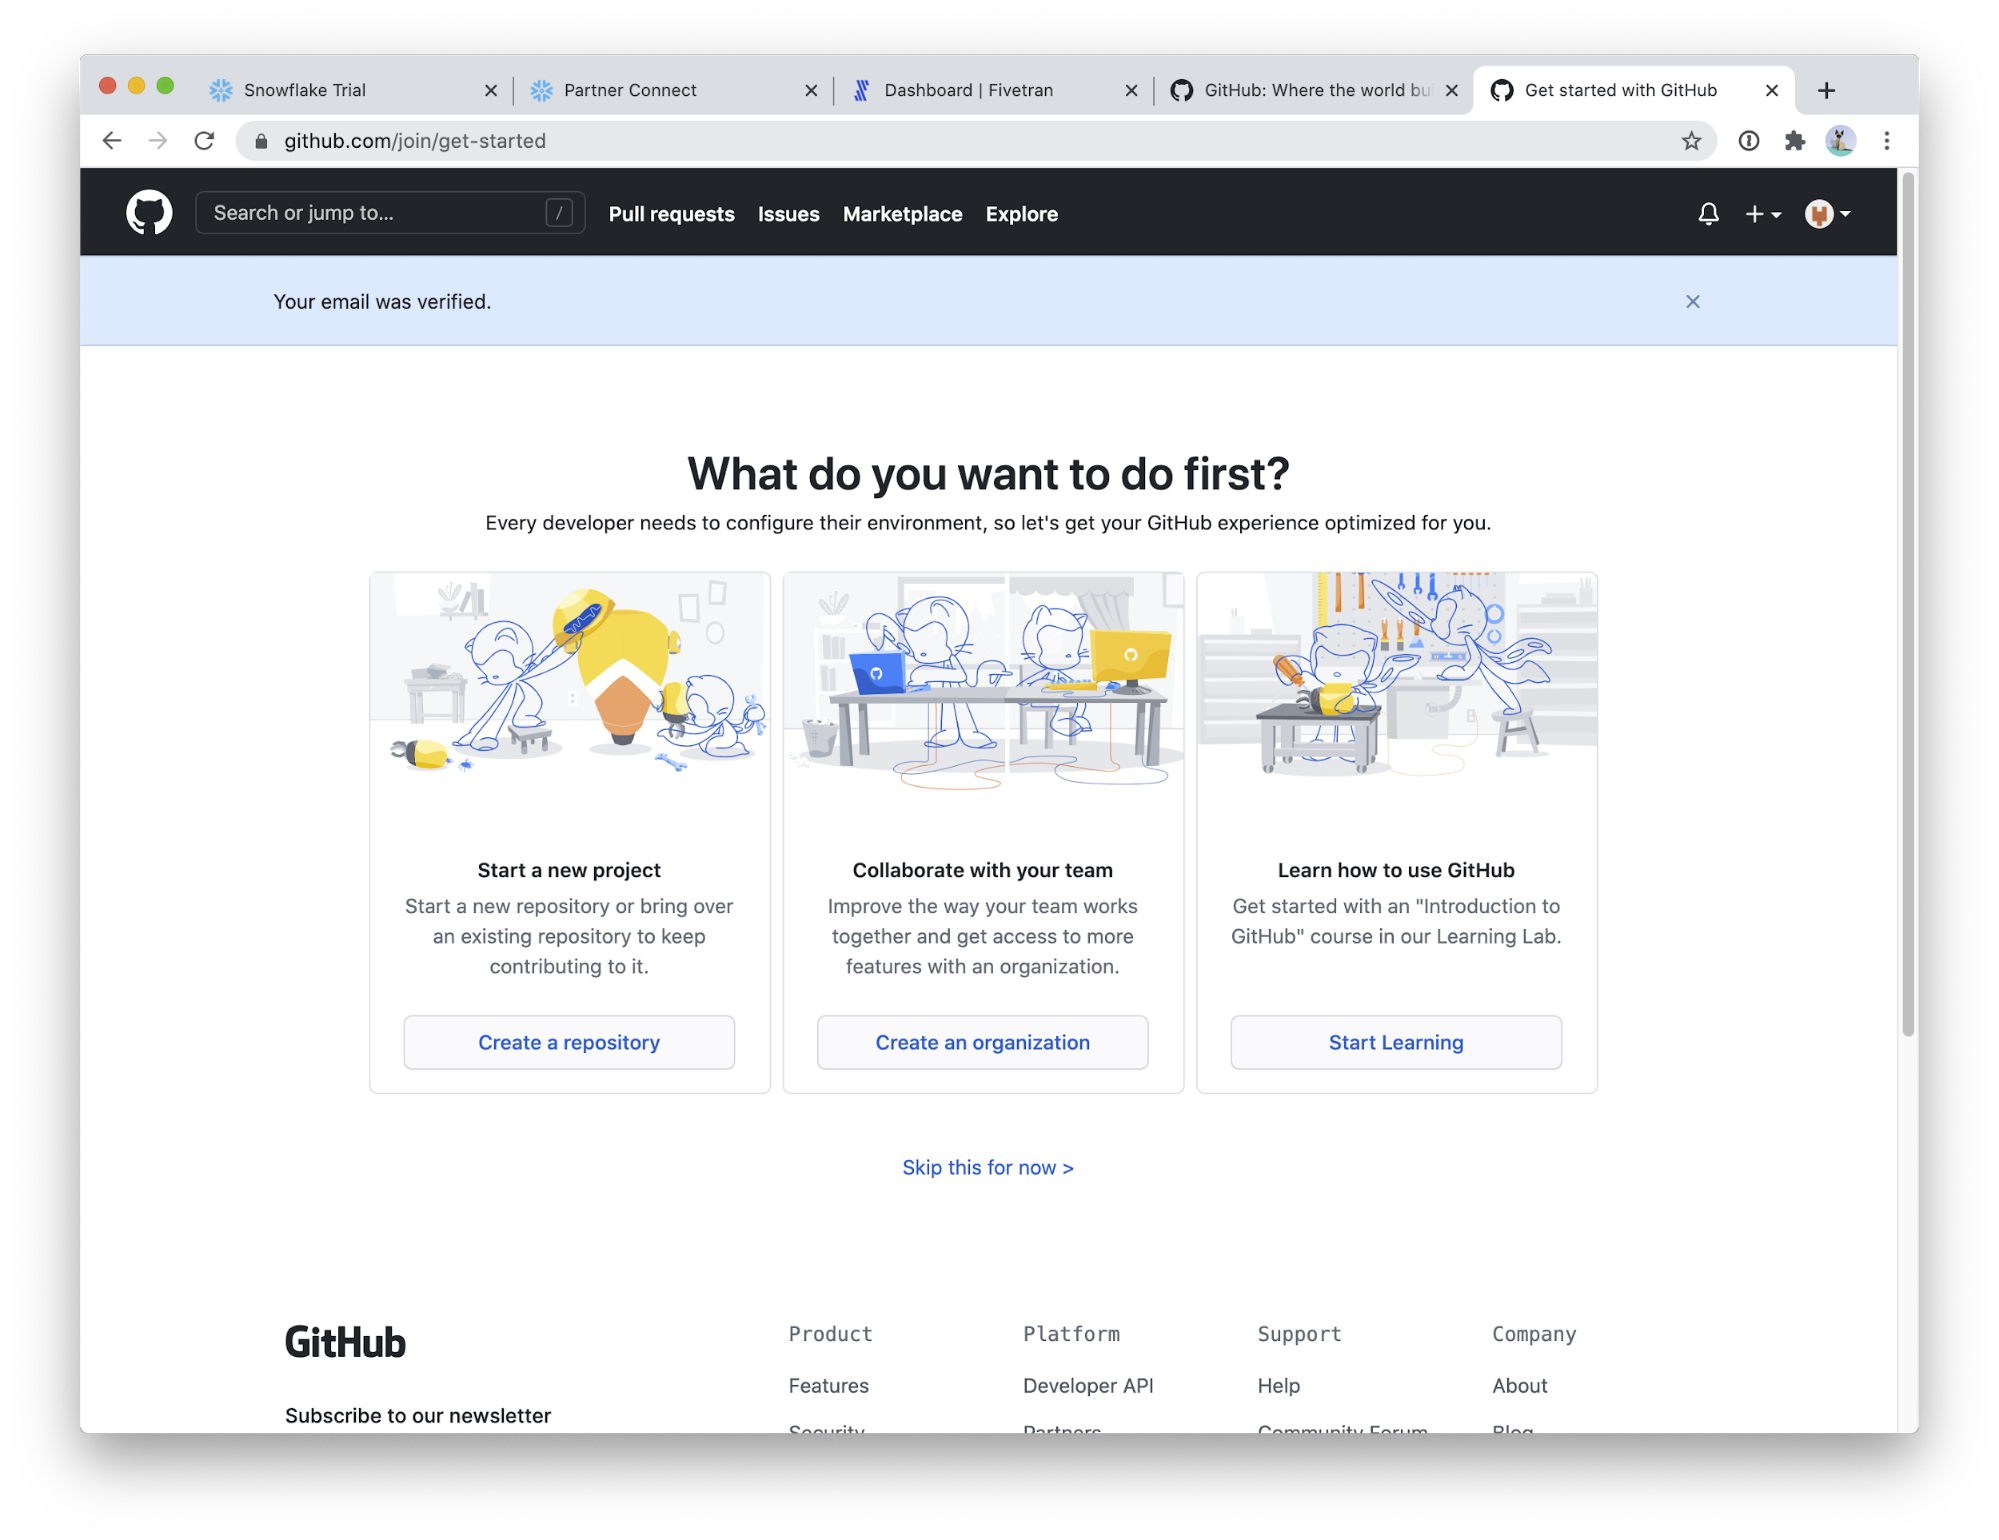Viewport: 1999px width, 1540px height.
Task: Switch to Dashboard | Fivetran tab
Action: point(967,90)
